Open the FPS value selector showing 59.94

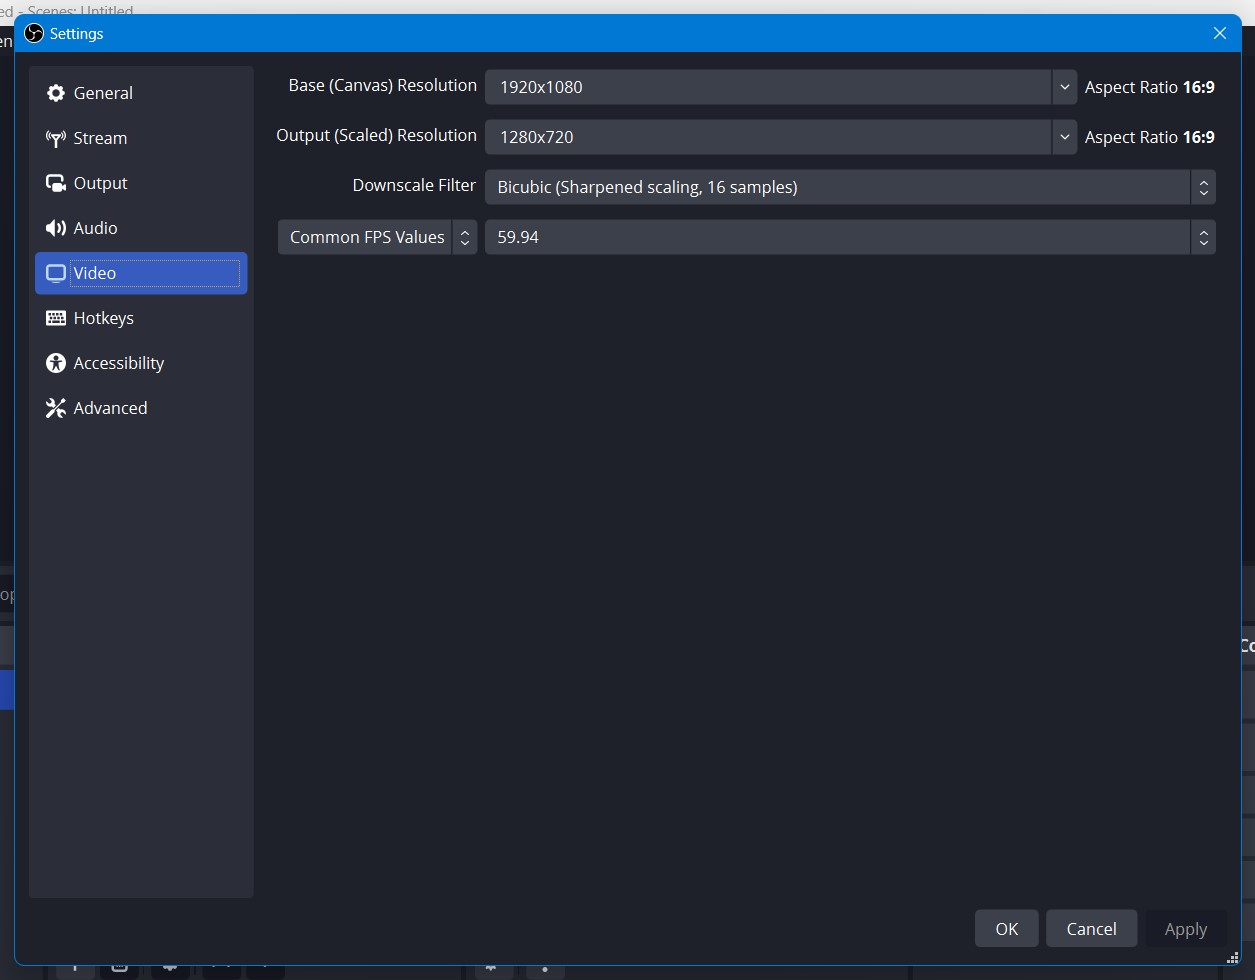1203,237
